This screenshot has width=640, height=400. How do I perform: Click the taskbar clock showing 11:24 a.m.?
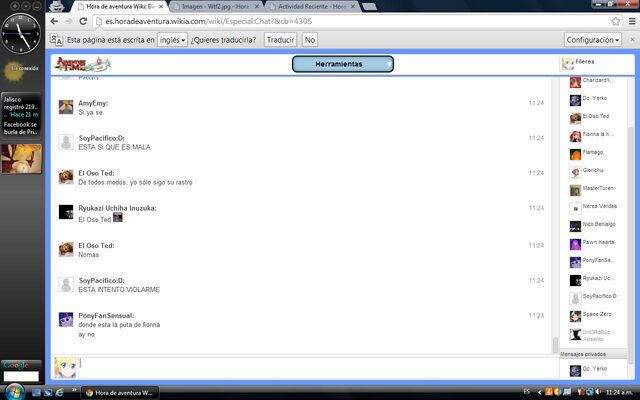pos(619,392)
